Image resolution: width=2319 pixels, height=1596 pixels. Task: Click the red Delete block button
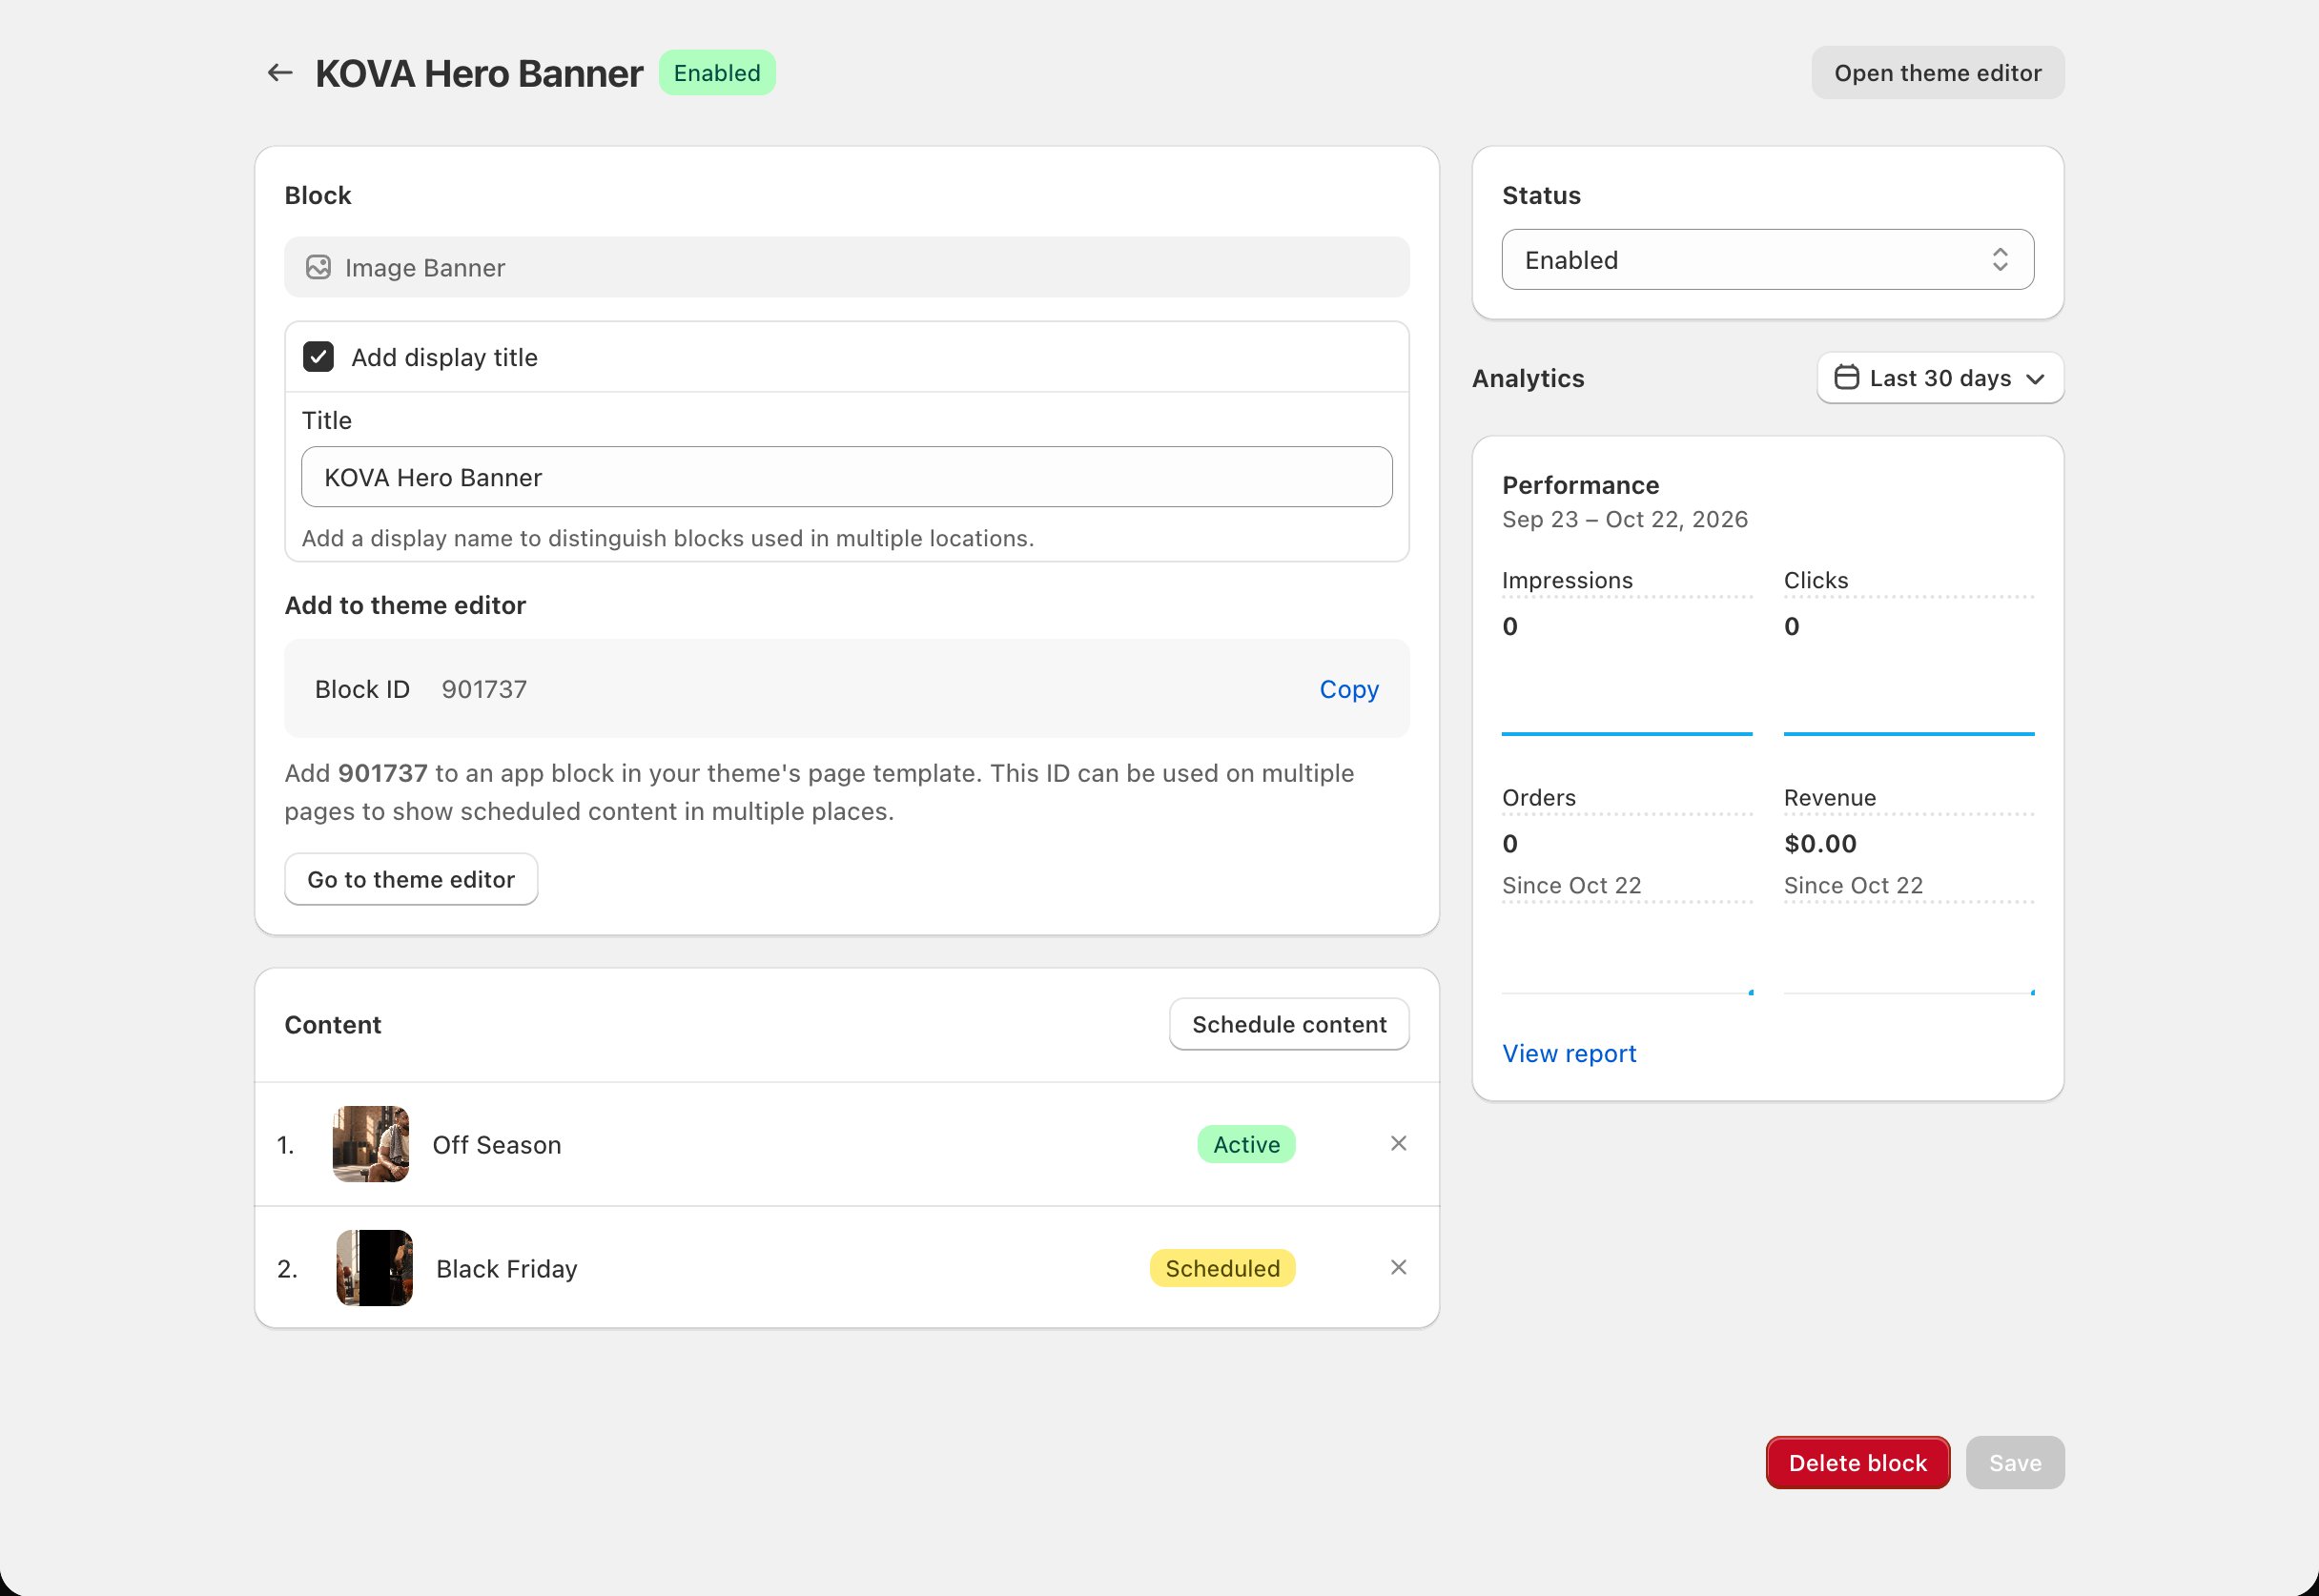click(x=1857, y=1463)
